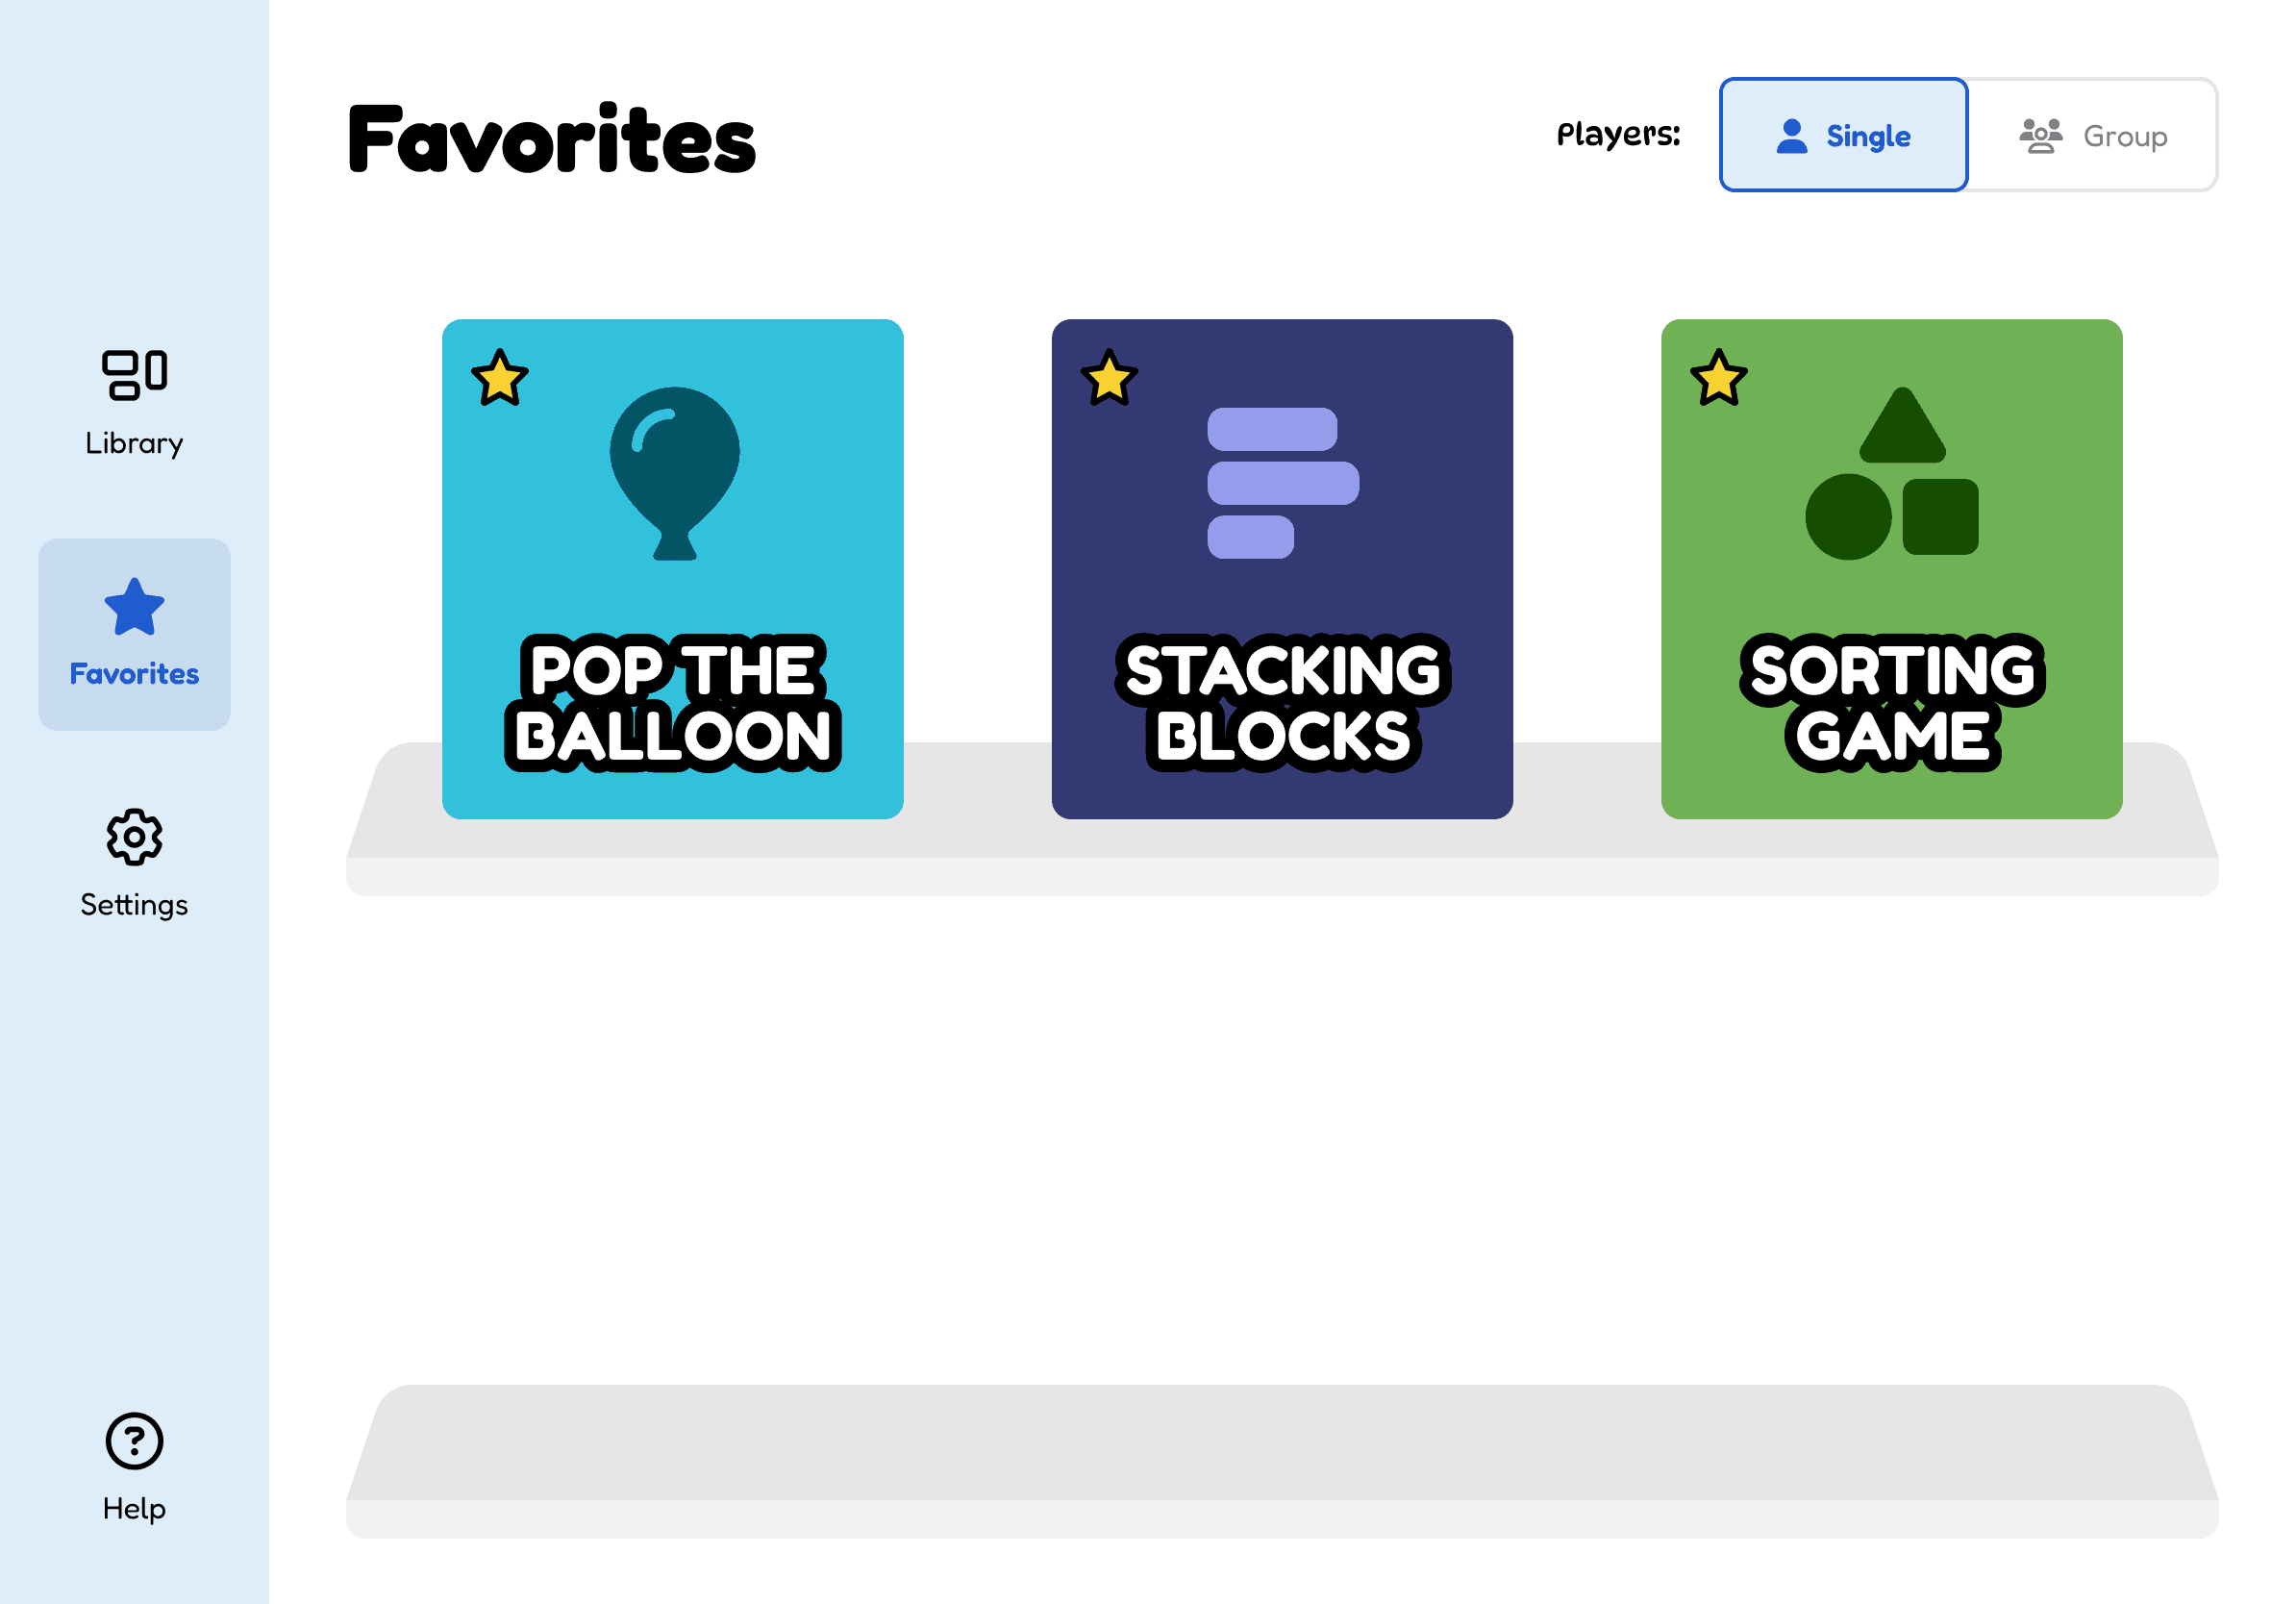Click the single person icon in Players
This screenshot has height=1604, width=2296.
click(1792, 136)
